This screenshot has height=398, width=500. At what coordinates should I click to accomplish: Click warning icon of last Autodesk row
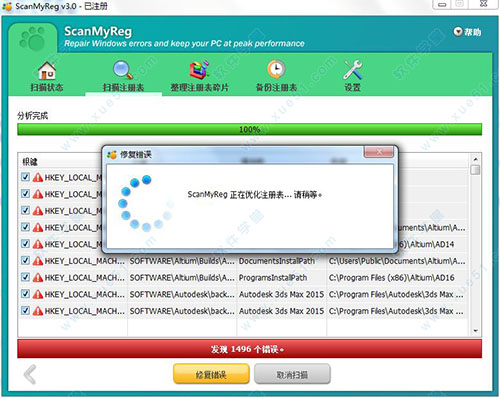[x=38, y=311]
